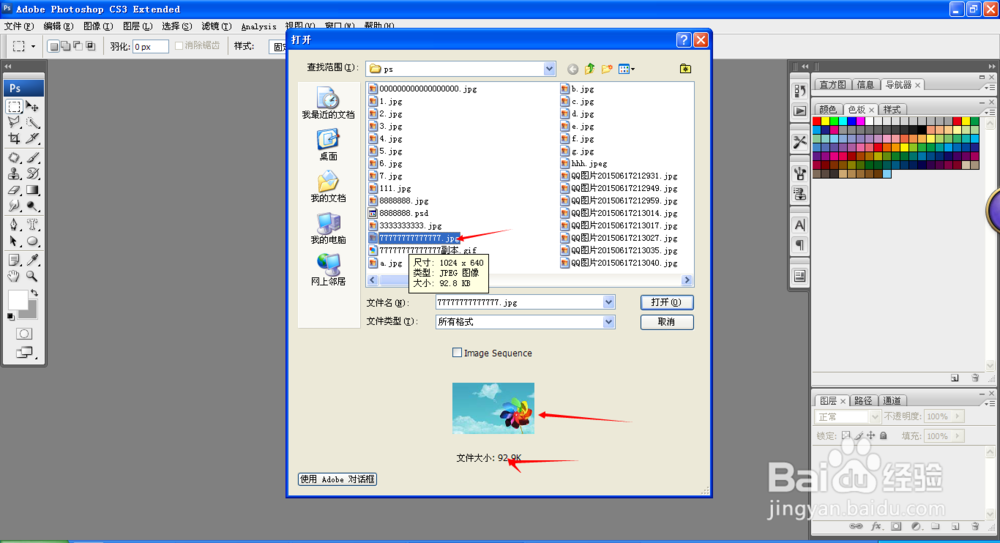This screenshot has width=1000, height=543.
Task: Click the swap foreground/background colors arrow
Action: click(34, 293)
